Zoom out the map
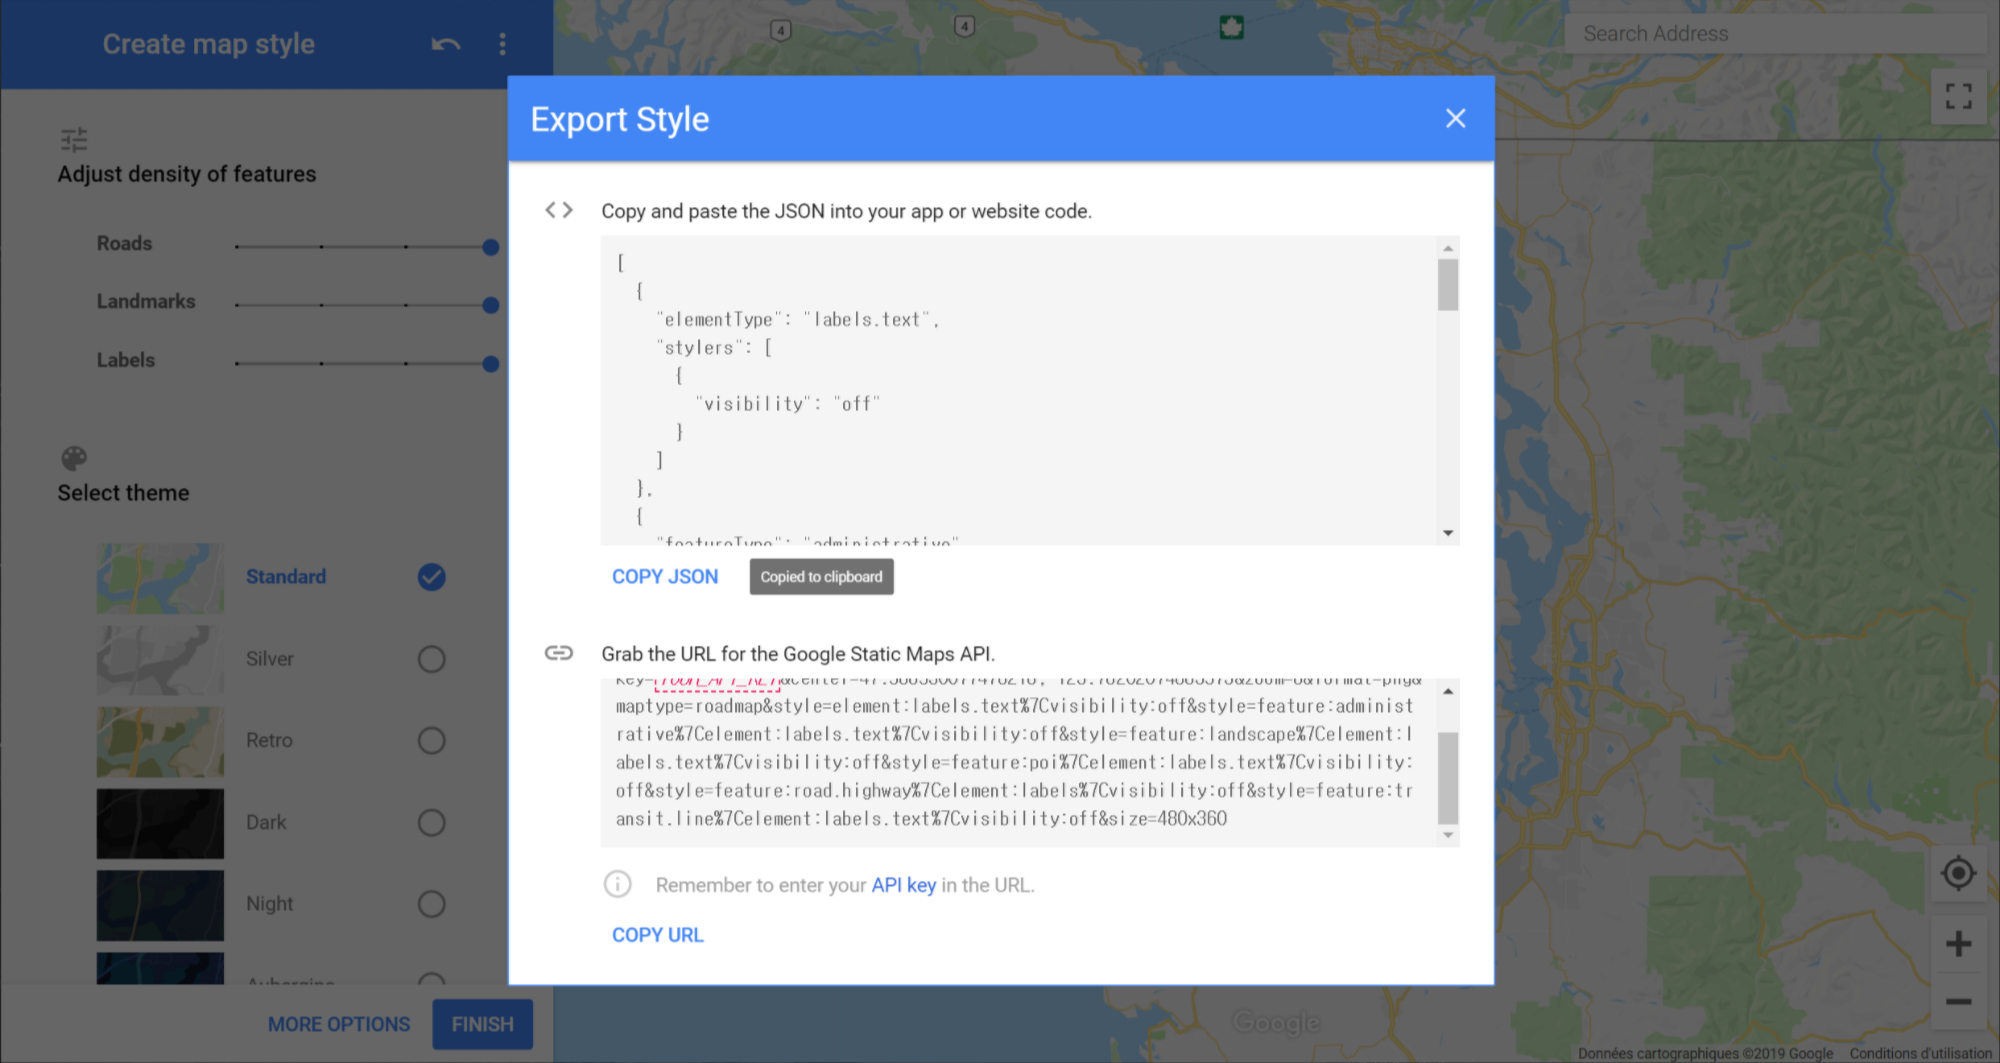The width and height of the screenshot is (2000, 1063). coord(1958,1001)
